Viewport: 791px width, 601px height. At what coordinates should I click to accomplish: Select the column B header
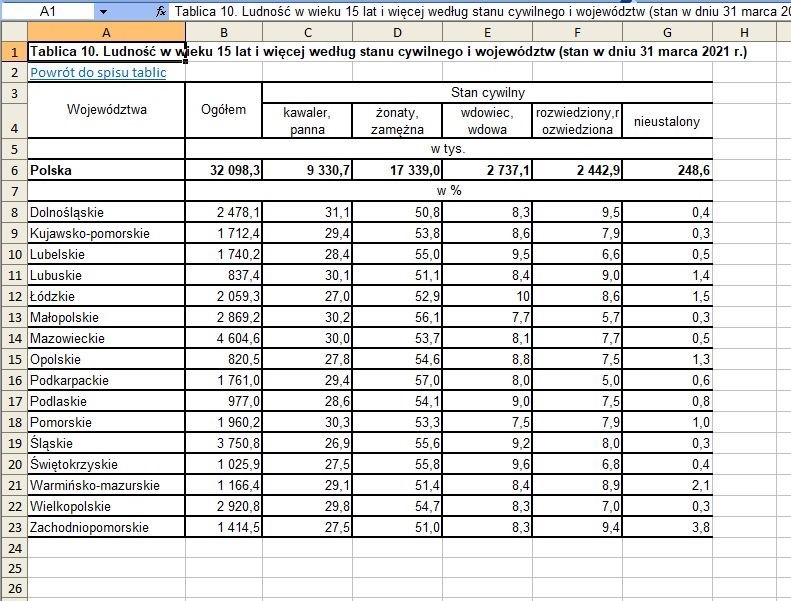223,32
